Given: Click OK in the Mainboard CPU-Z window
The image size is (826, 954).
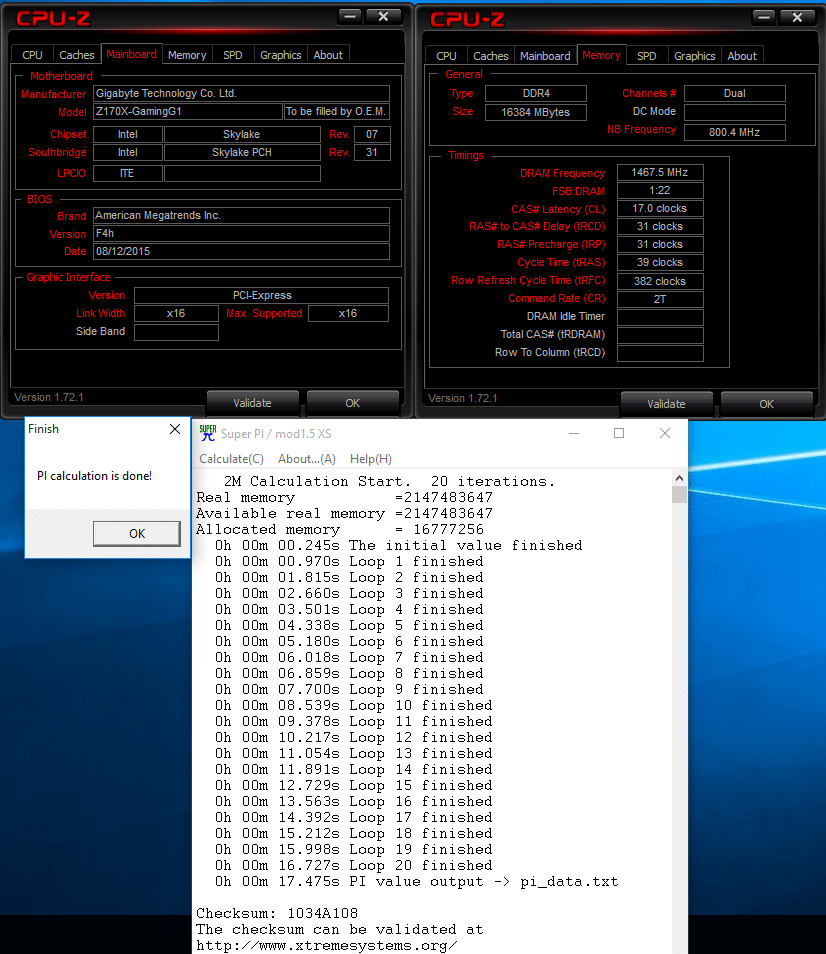Looking at the screenshot, I should [x=353, y=403].
